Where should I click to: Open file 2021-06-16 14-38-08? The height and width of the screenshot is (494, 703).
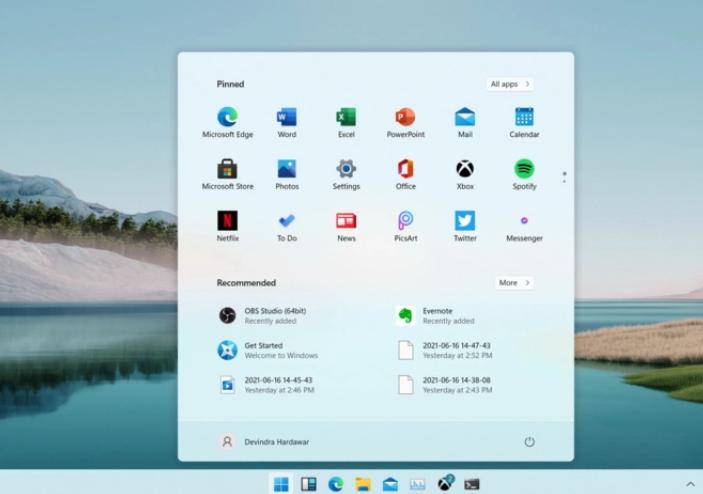[445, 385]
